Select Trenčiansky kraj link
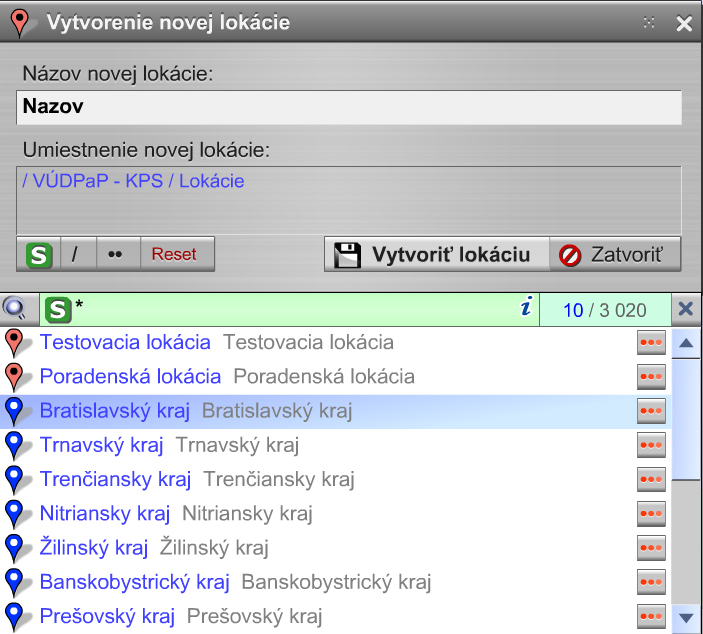703x634 pixels. click(115, 479)
